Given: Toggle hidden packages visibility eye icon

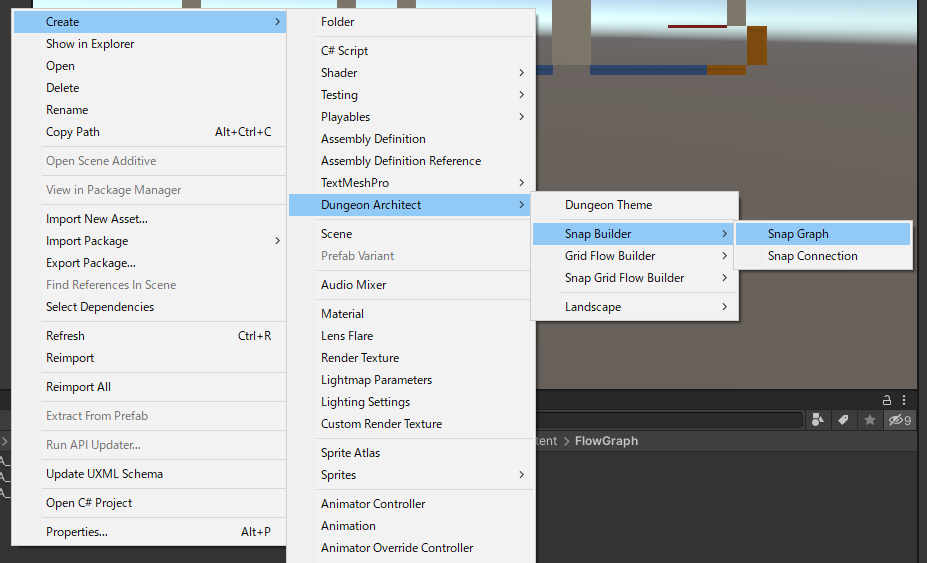Looking at the screenshot, I should click(x=900, y=420).
